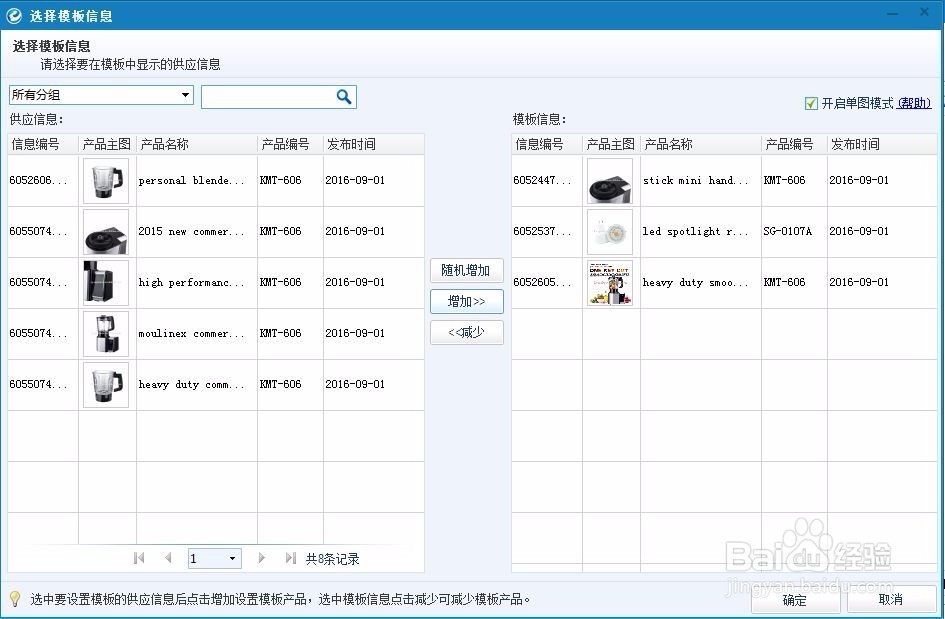This screenshot has height=619, width=945.
Task: Sort template list by 发布时间 header
Action: (x=882, y=144)
